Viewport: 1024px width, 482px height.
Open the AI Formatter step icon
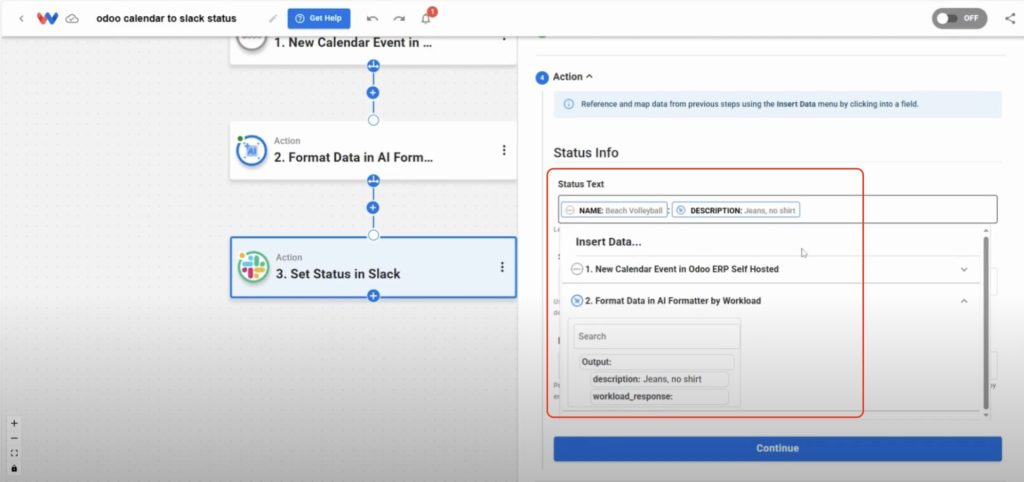coord(251,150)
